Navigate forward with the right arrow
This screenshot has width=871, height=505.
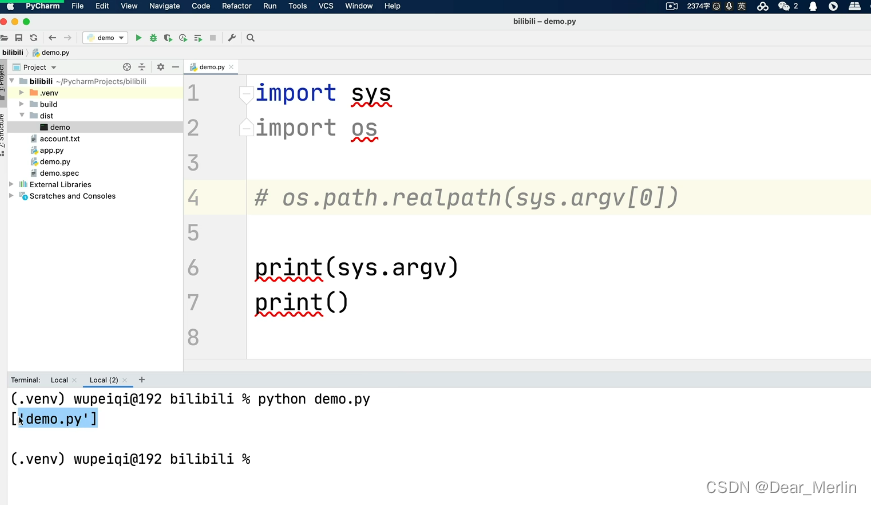[x=67, y=38]
